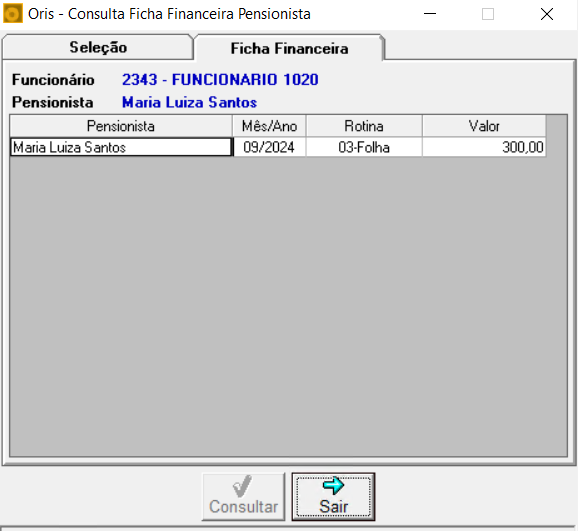The image size is (578, 531).
Task: Click the Pensionista column header
Action: (x=121, y=126)
